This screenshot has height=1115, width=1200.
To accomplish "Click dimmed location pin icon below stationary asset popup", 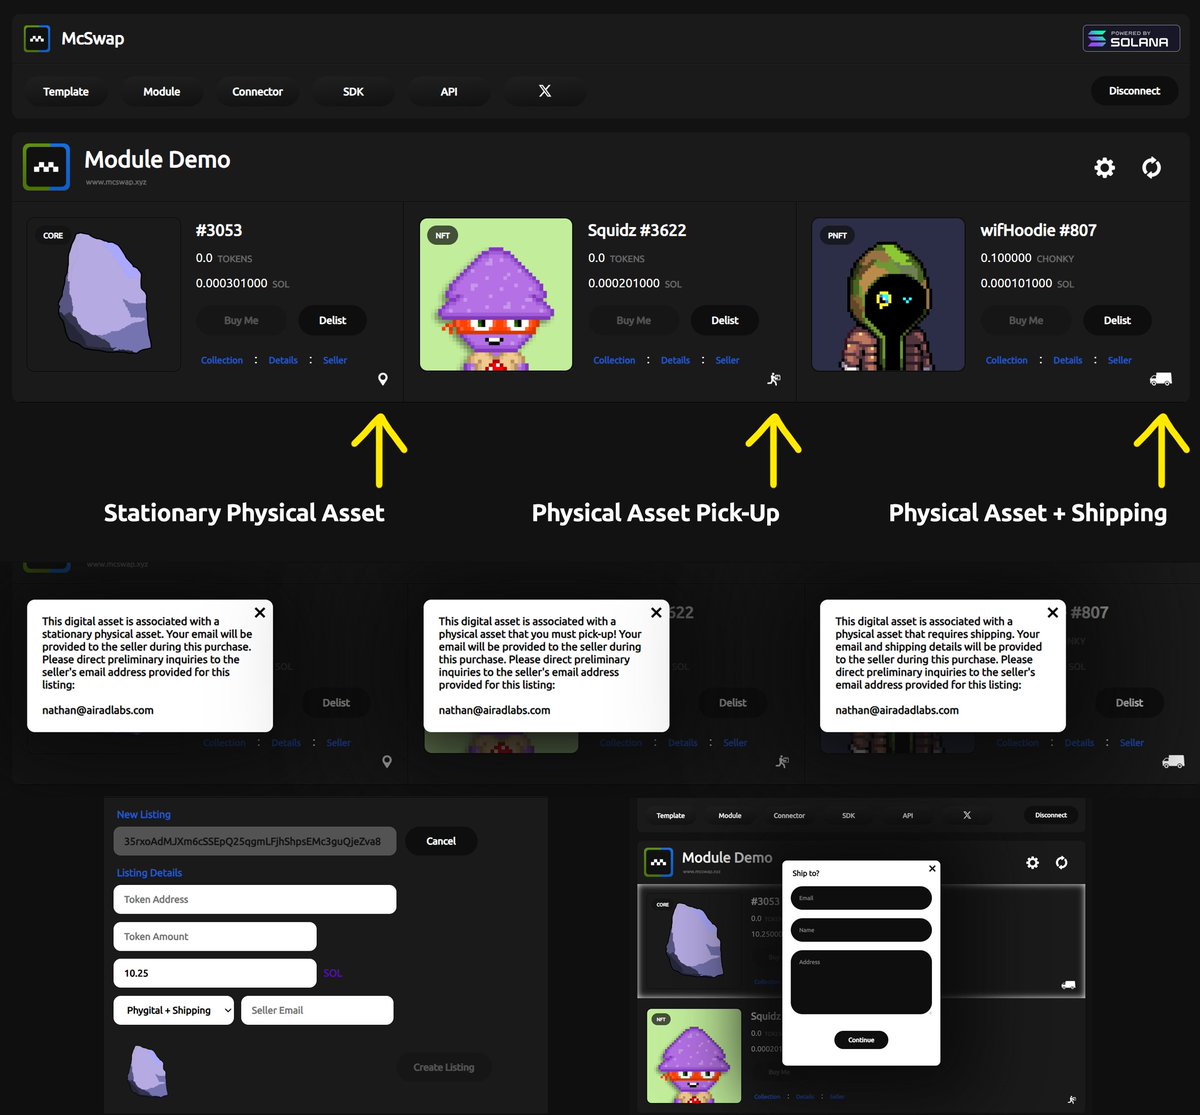I will point(387,761).
